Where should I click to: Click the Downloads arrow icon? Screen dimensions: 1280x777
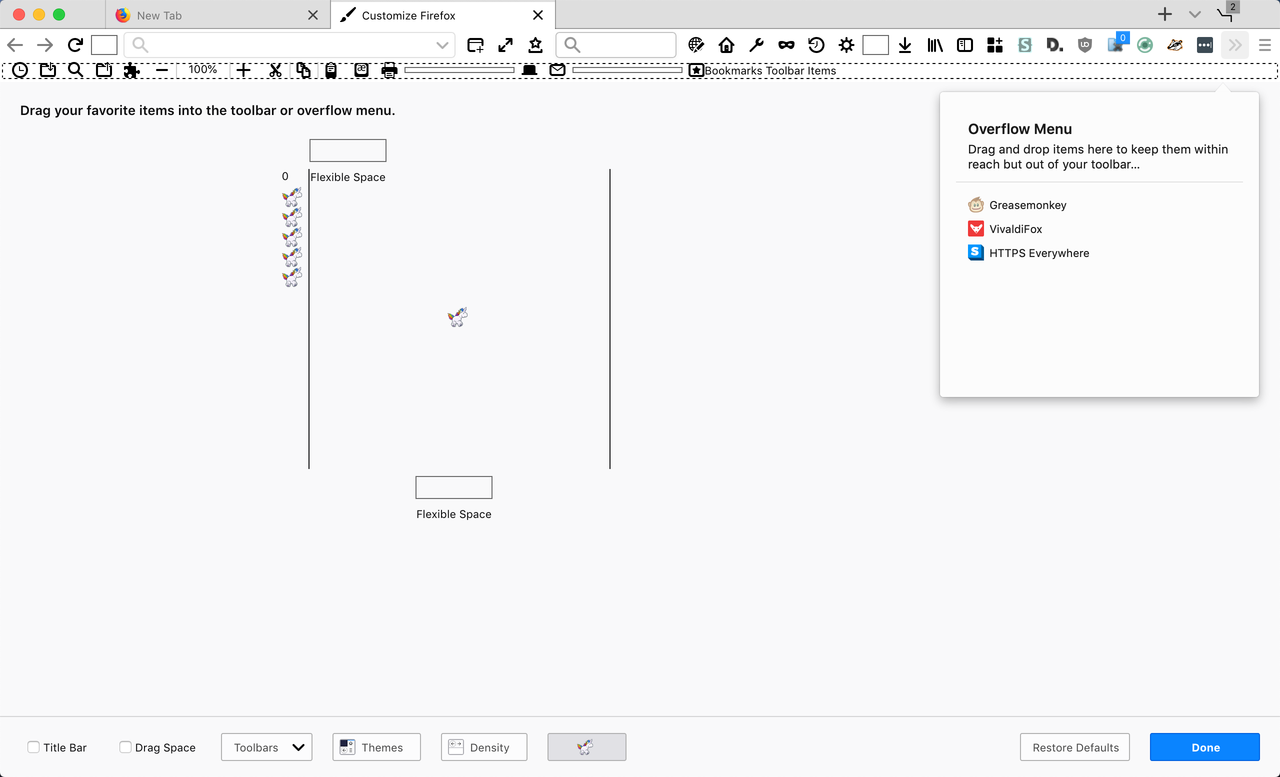point(905,45)
